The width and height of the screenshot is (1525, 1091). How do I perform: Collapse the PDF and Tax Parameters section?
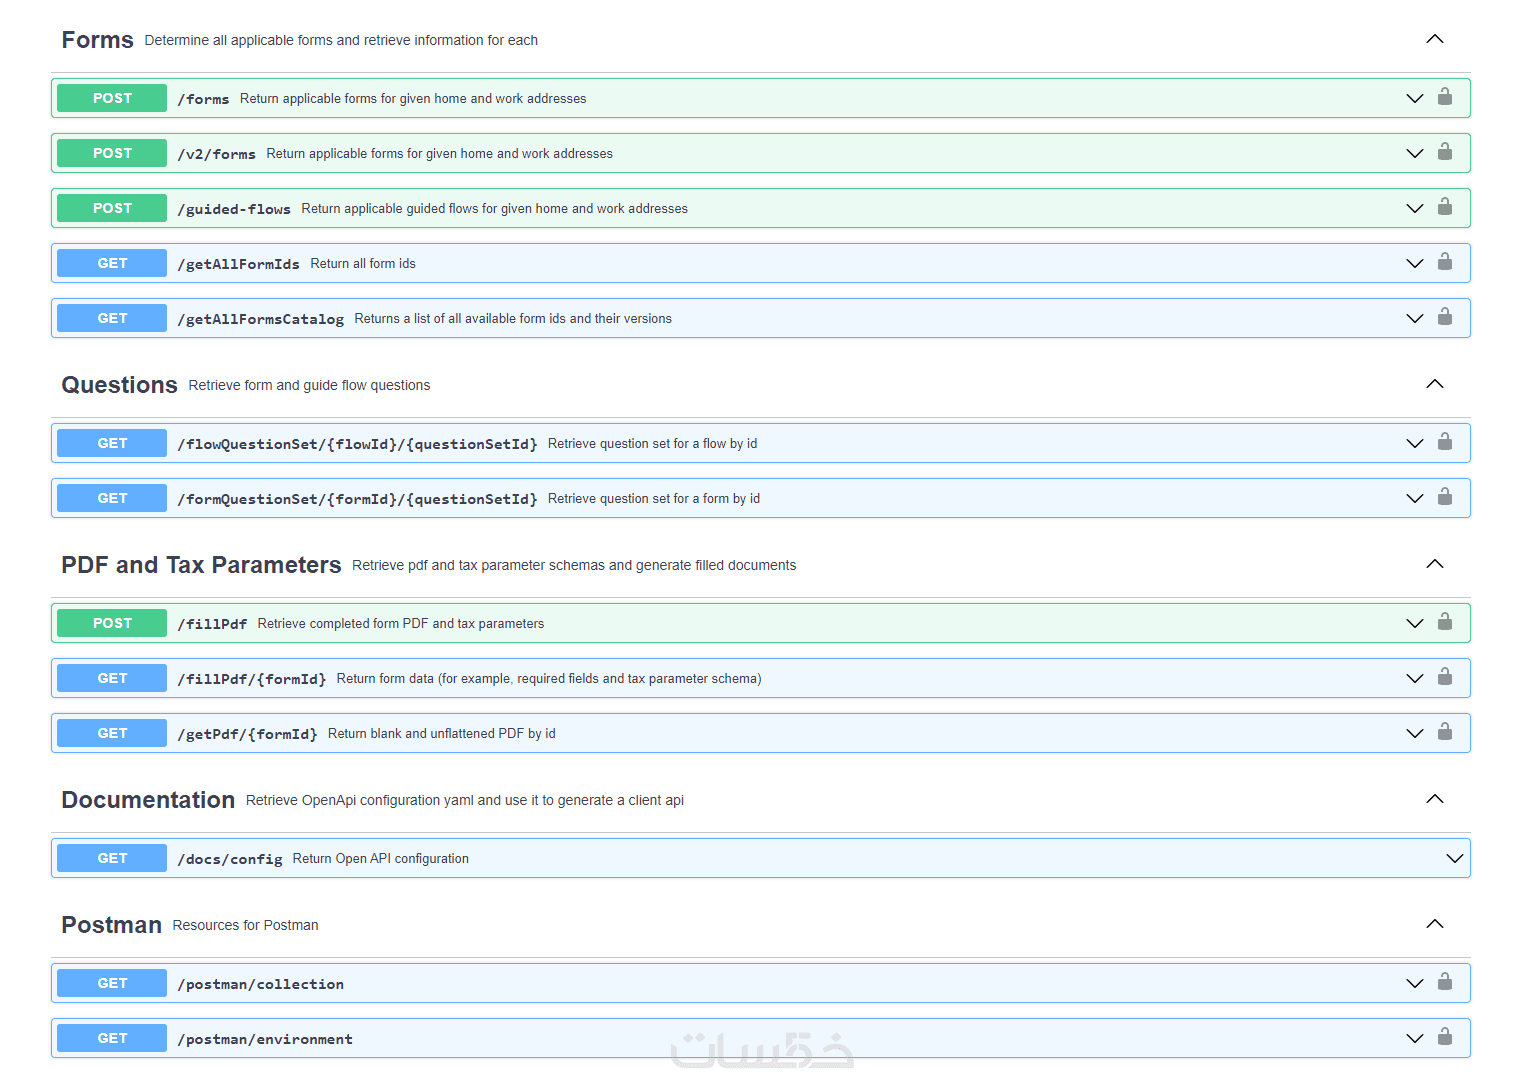point(1435,564)
